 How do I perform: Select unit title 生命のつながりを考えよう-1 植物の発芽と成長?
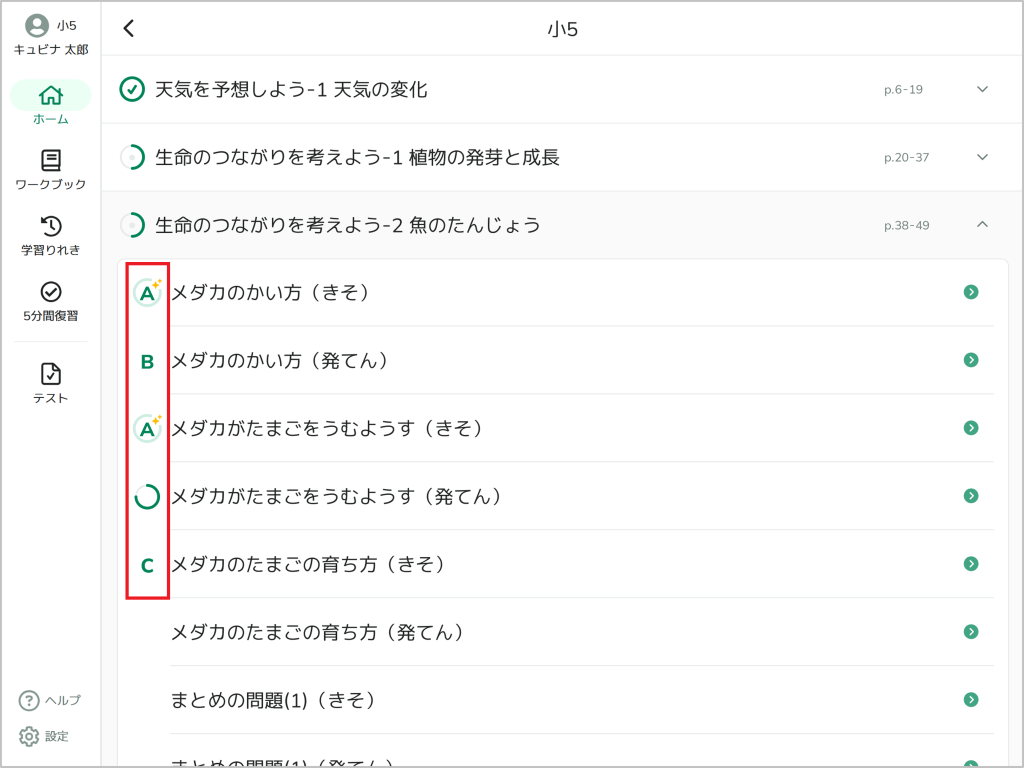pos(357,157)
